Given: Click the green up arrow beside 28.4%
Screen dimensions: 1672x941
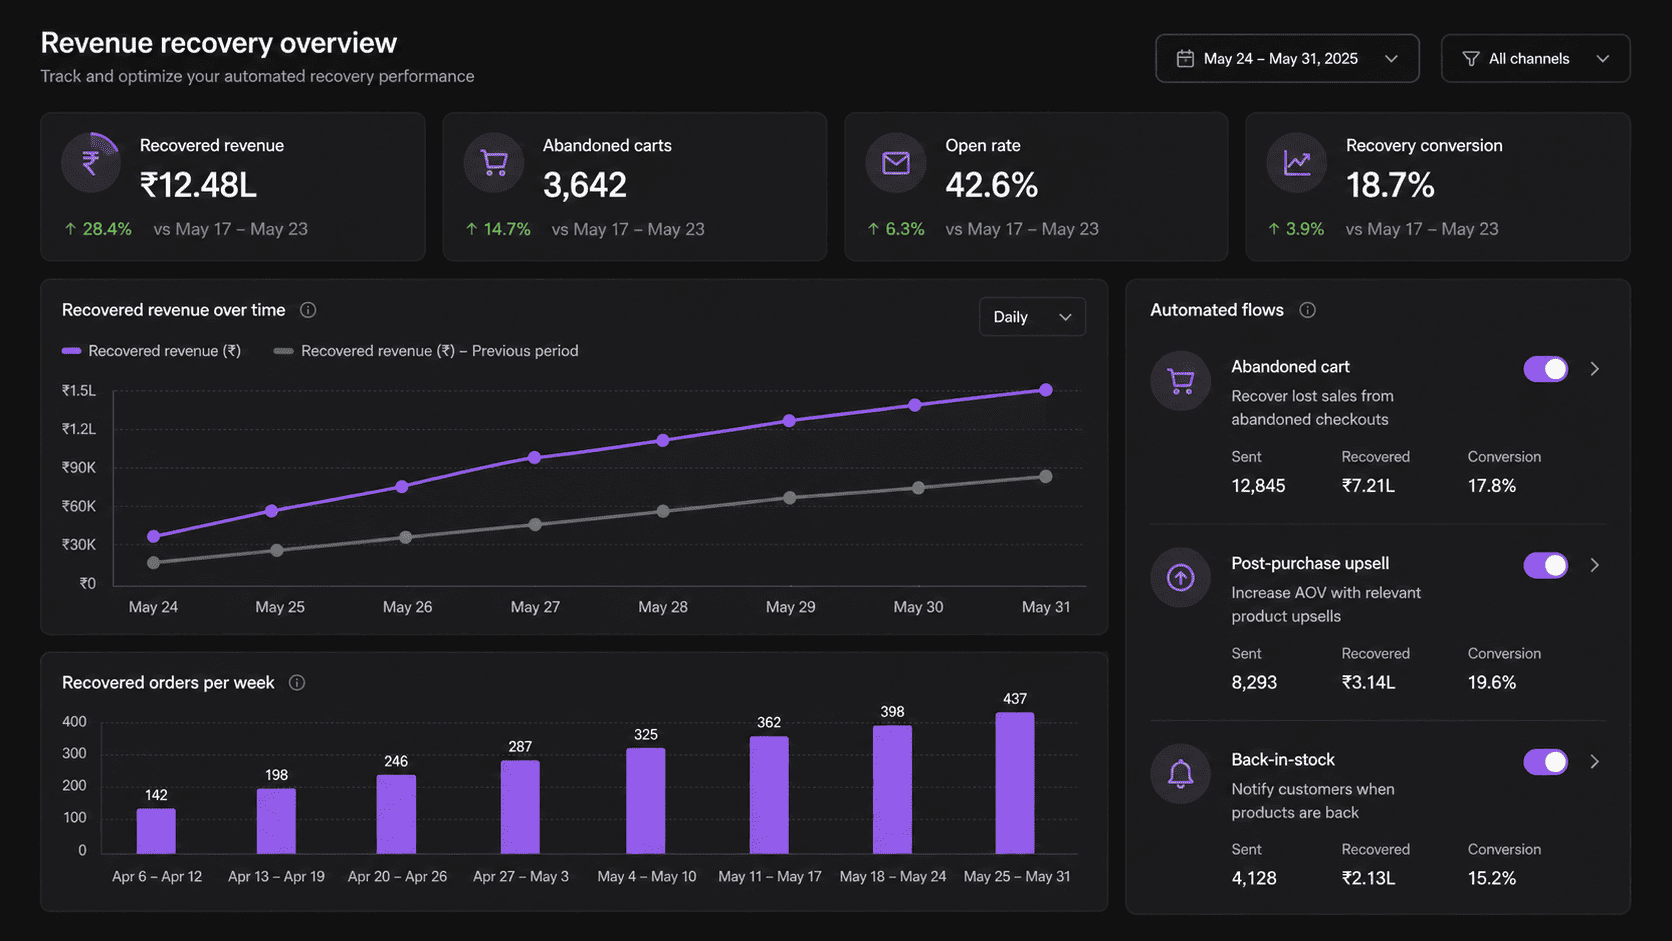Looking at the screenshot, I should (x=70, y=229).
